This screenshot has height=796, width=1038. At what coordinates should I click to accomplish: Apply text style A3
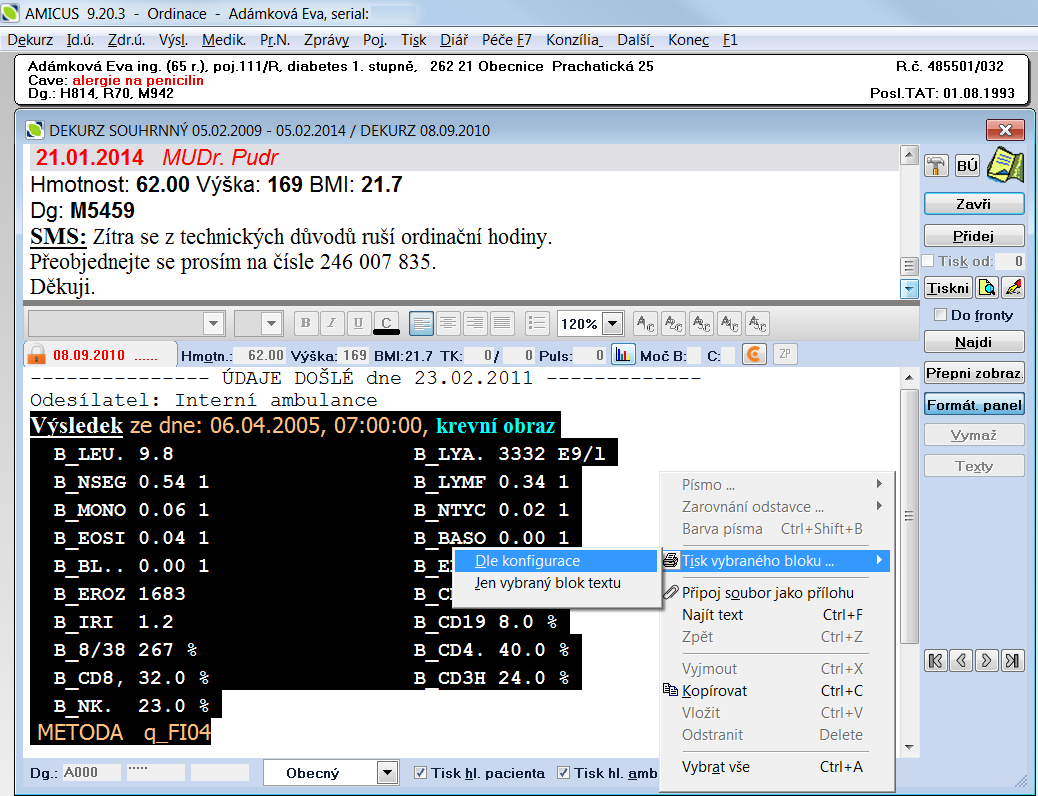click(701, 323)
